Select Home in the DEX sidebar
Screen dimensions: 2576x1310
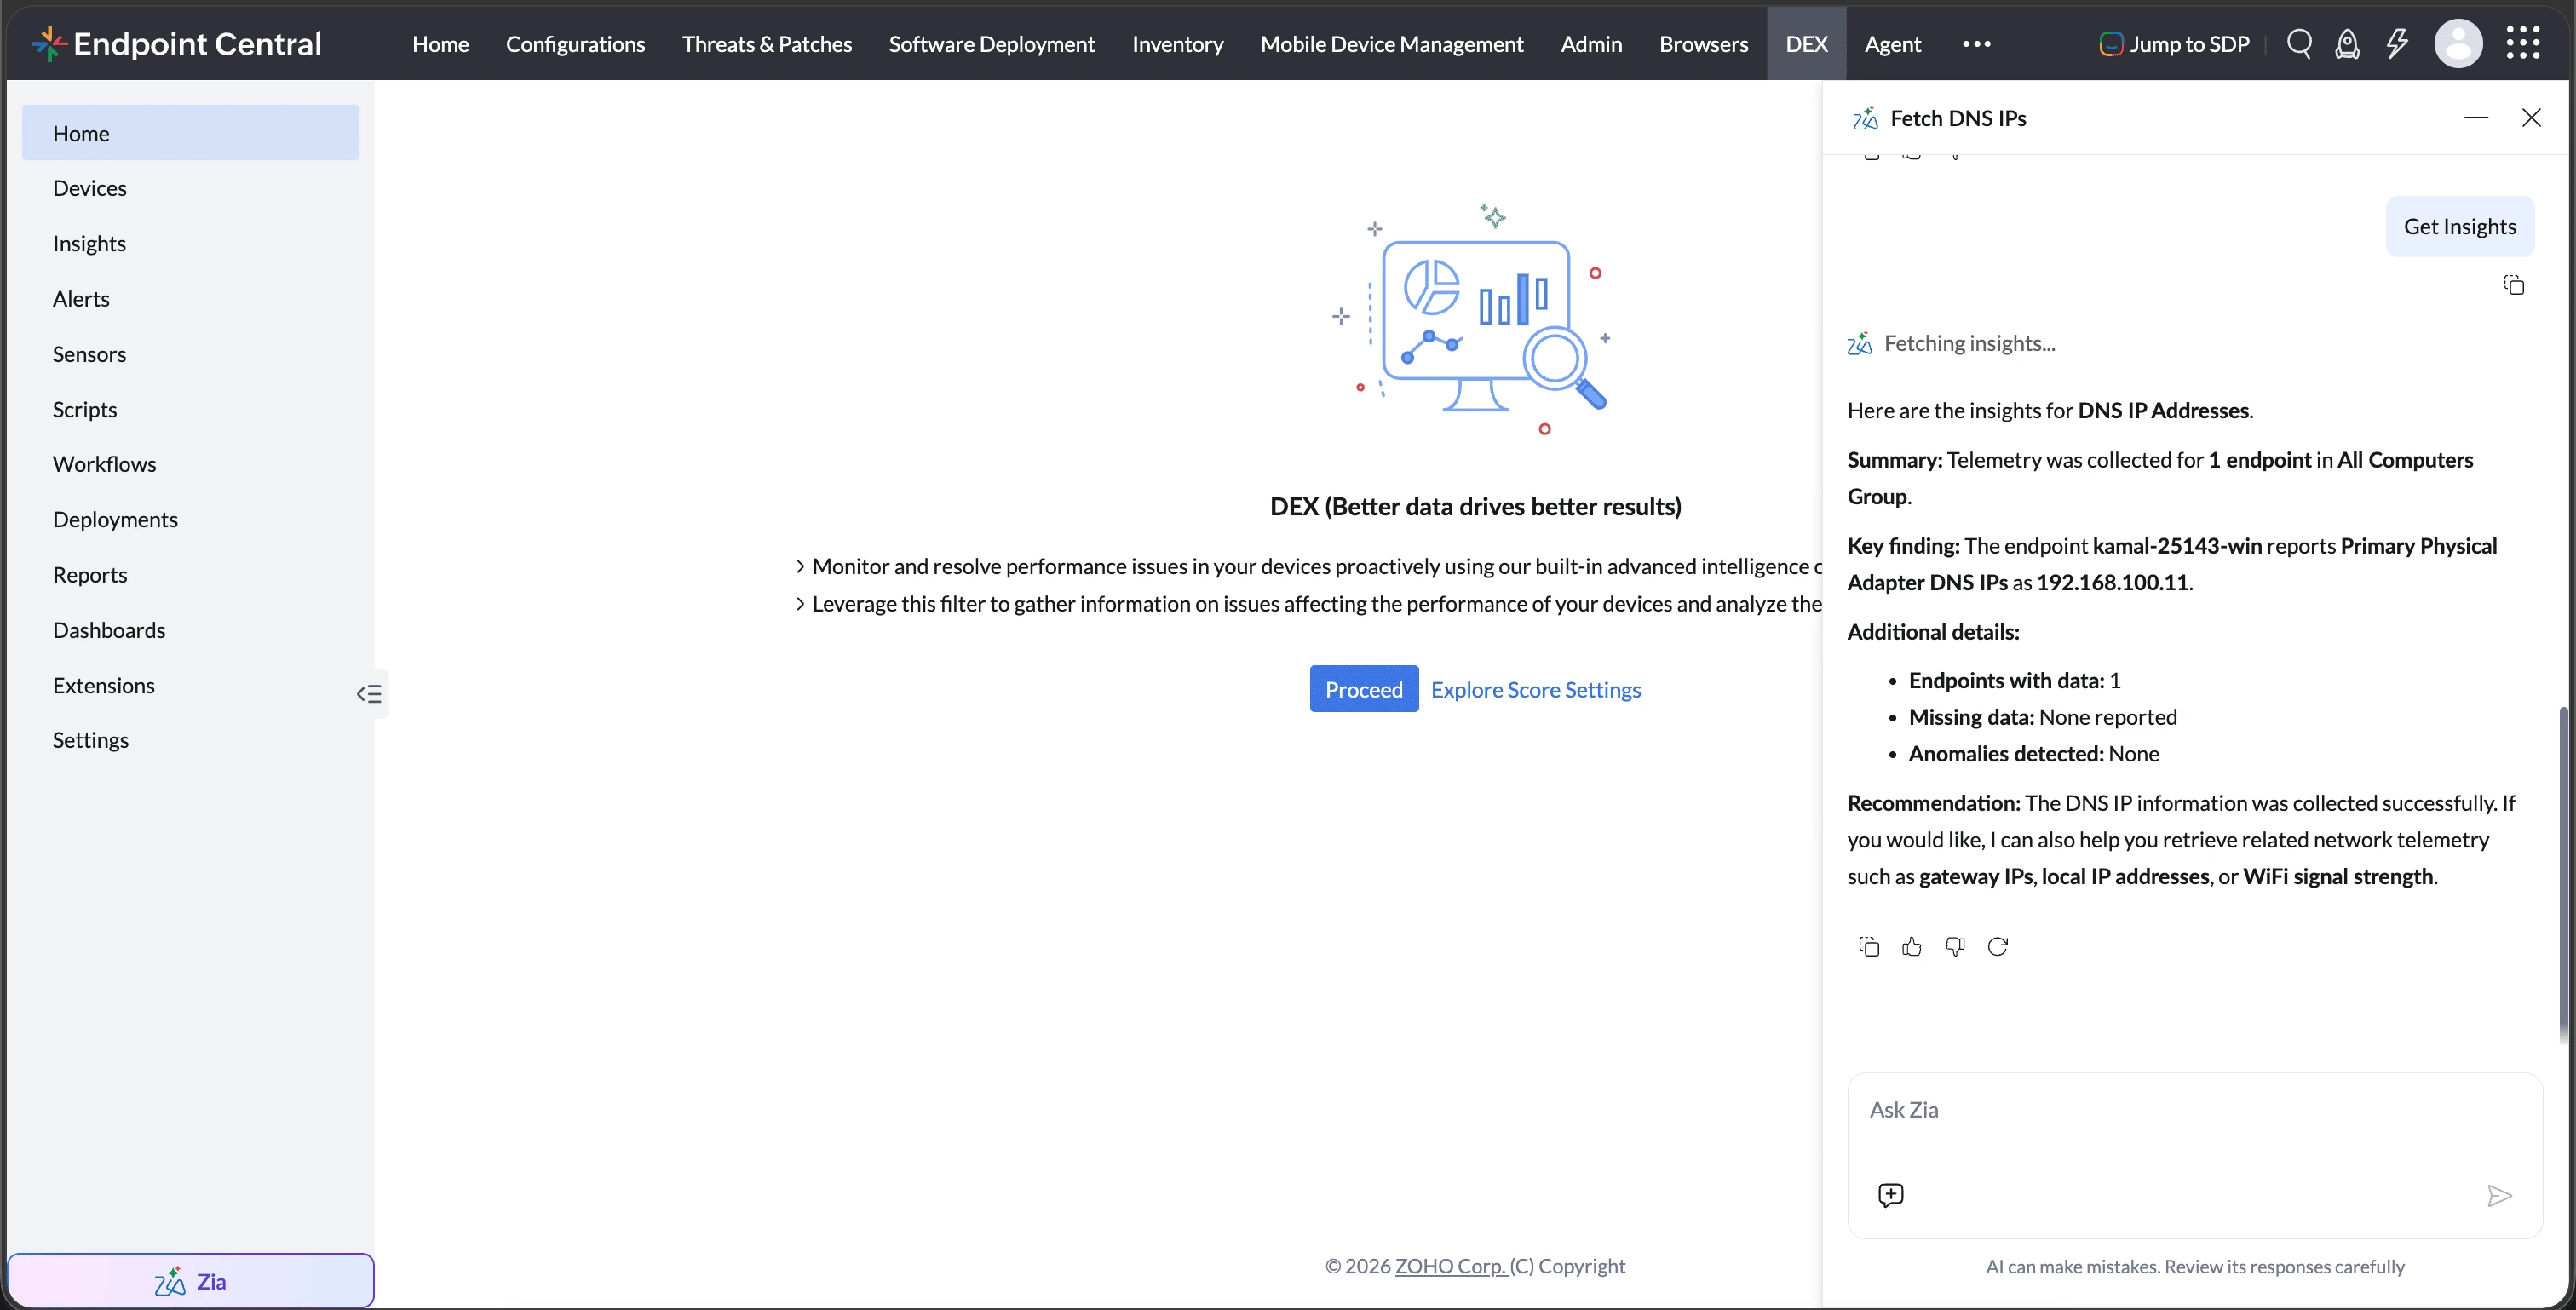pyautogui.click(x=191, y=133)
